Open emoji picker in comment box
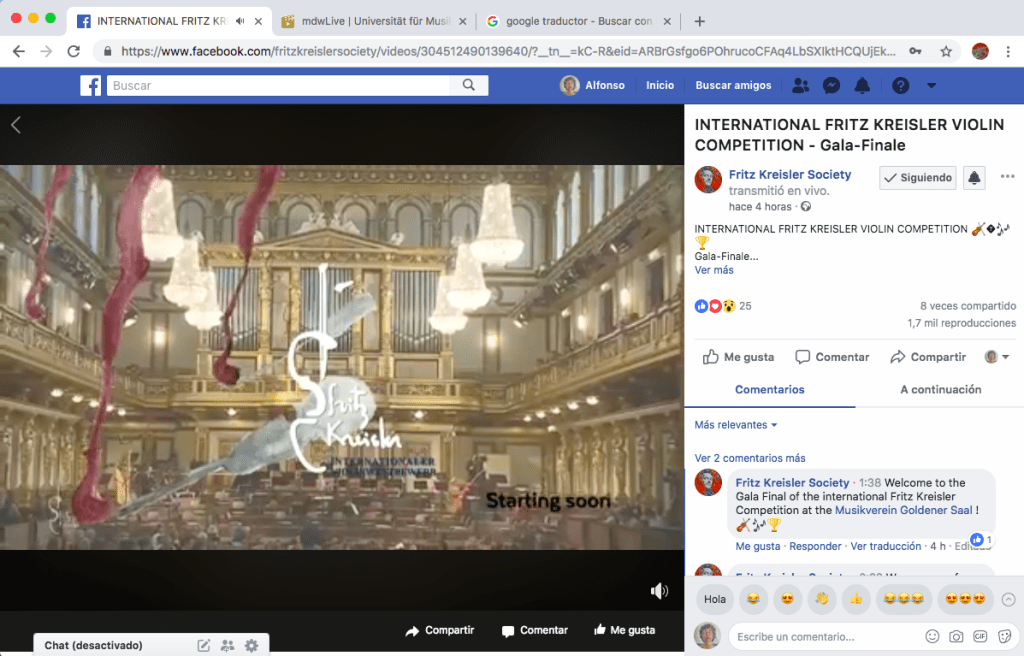The image size is (1024, 656). point(932,636)
